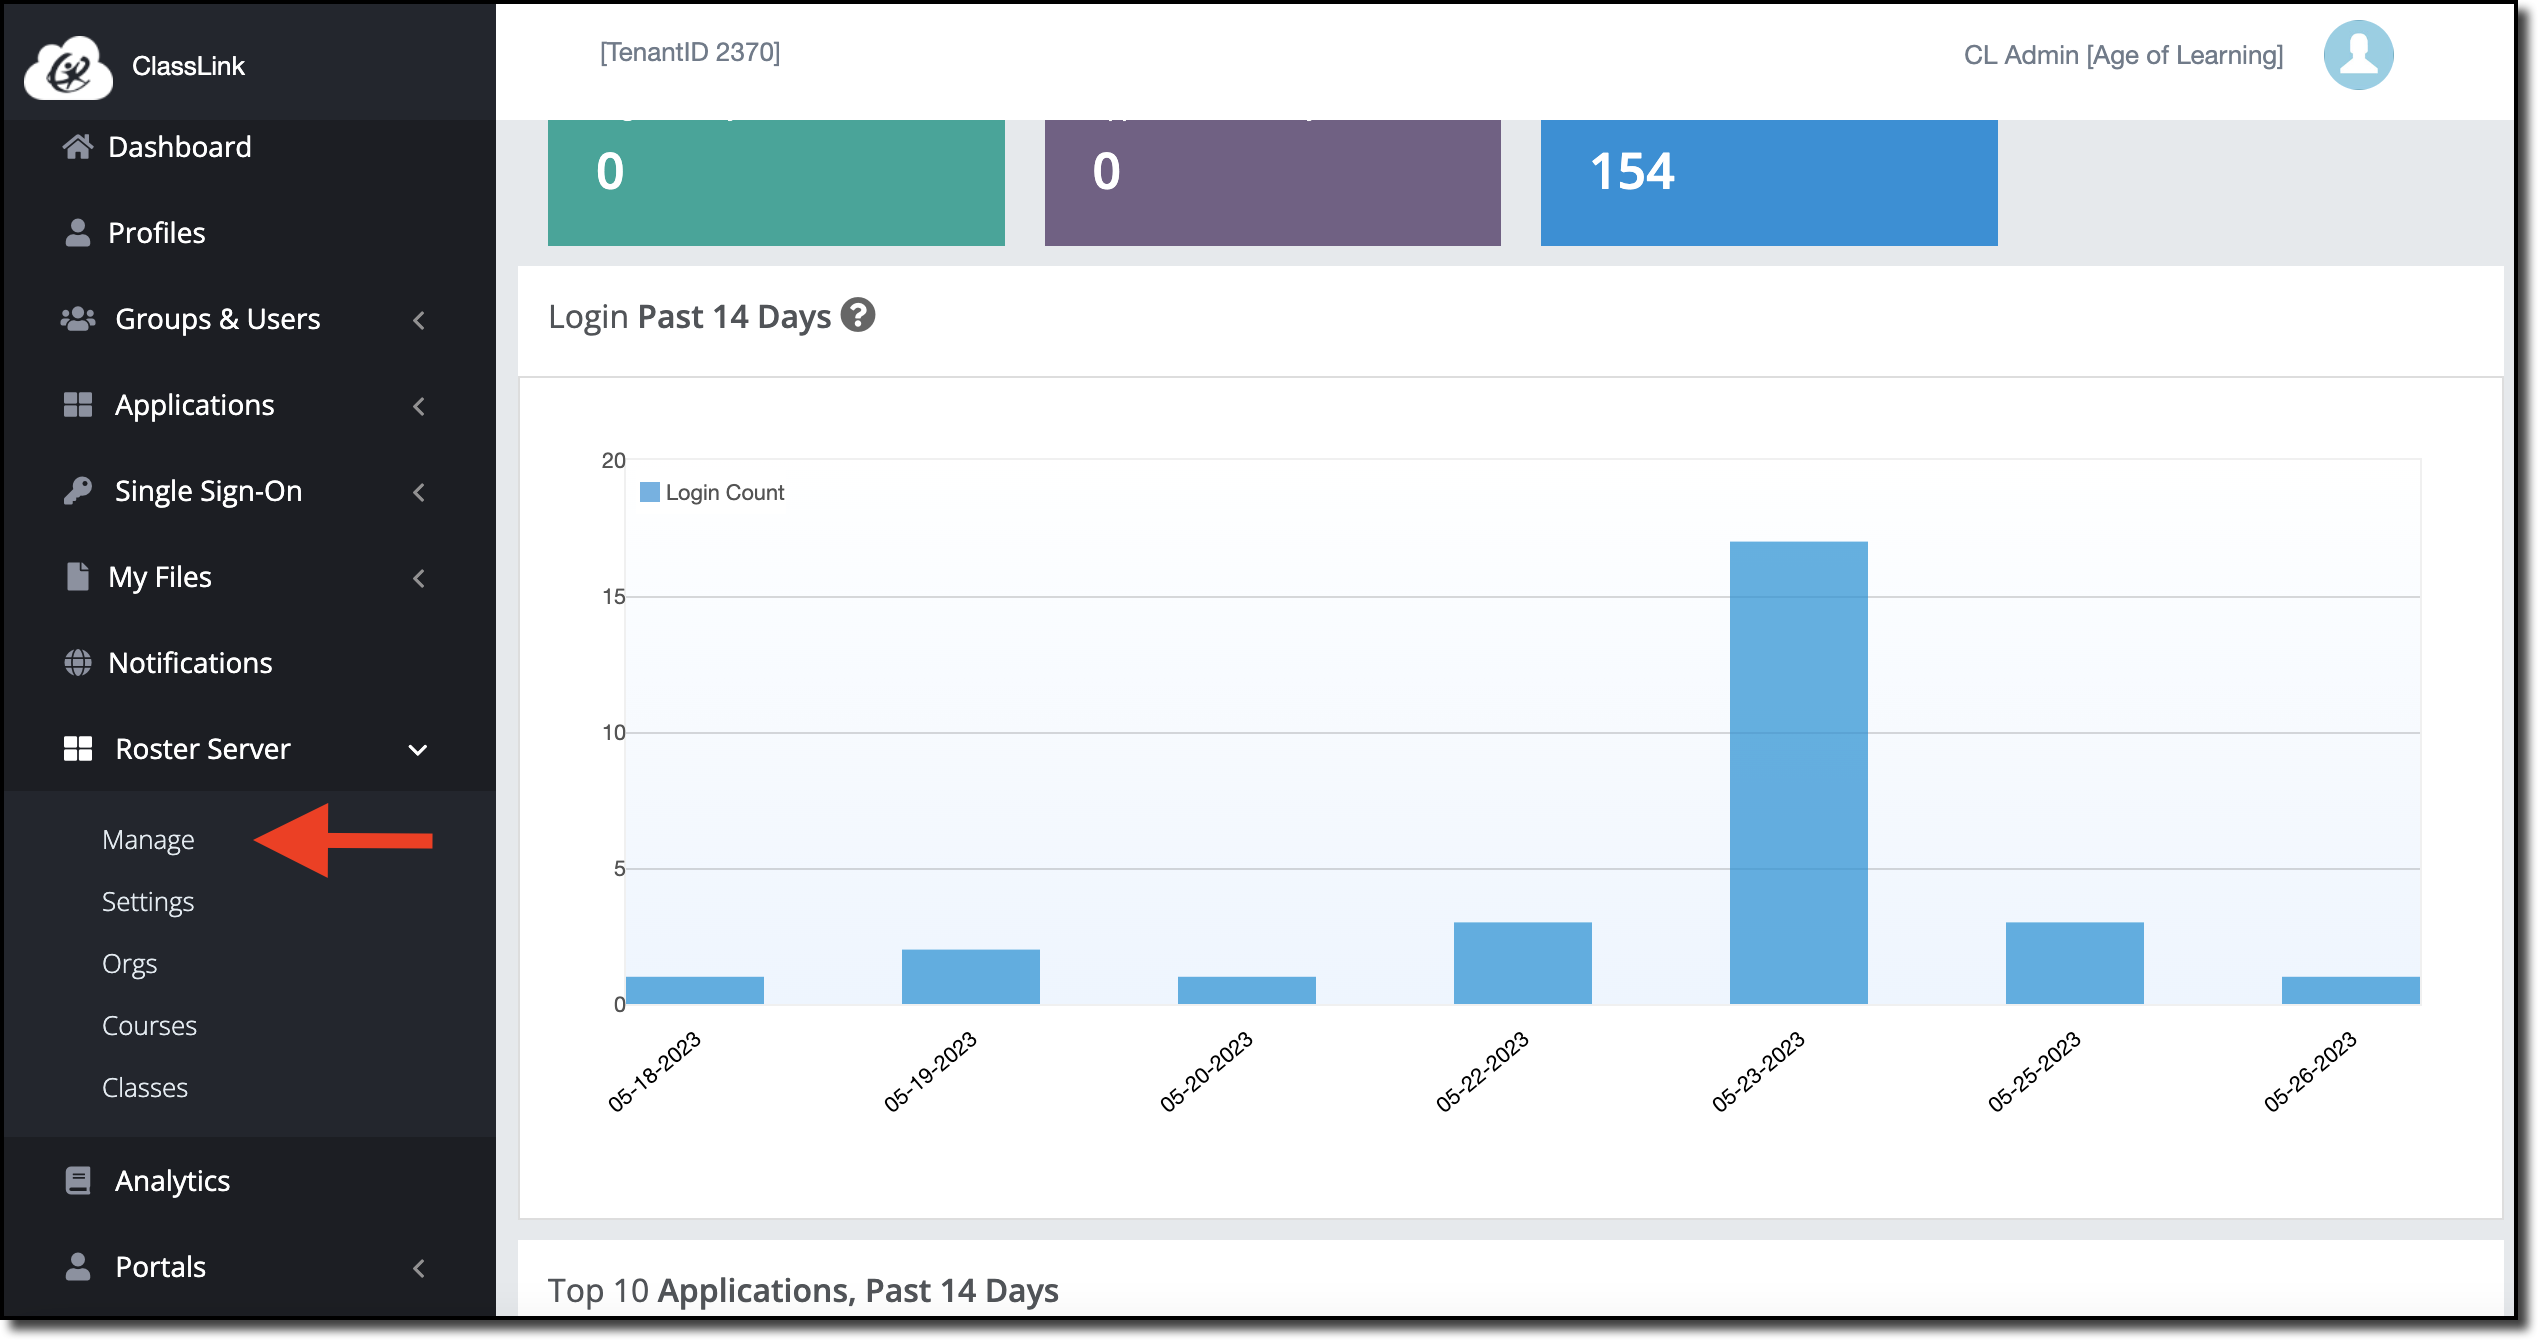
Task: Click the 05-23-2023 login bar
Action: (x=1798, y=772)
